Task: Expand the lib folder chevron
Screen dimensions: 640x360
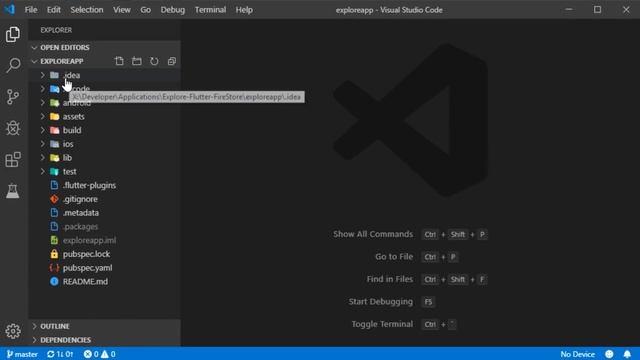Action: pos(43,158)
